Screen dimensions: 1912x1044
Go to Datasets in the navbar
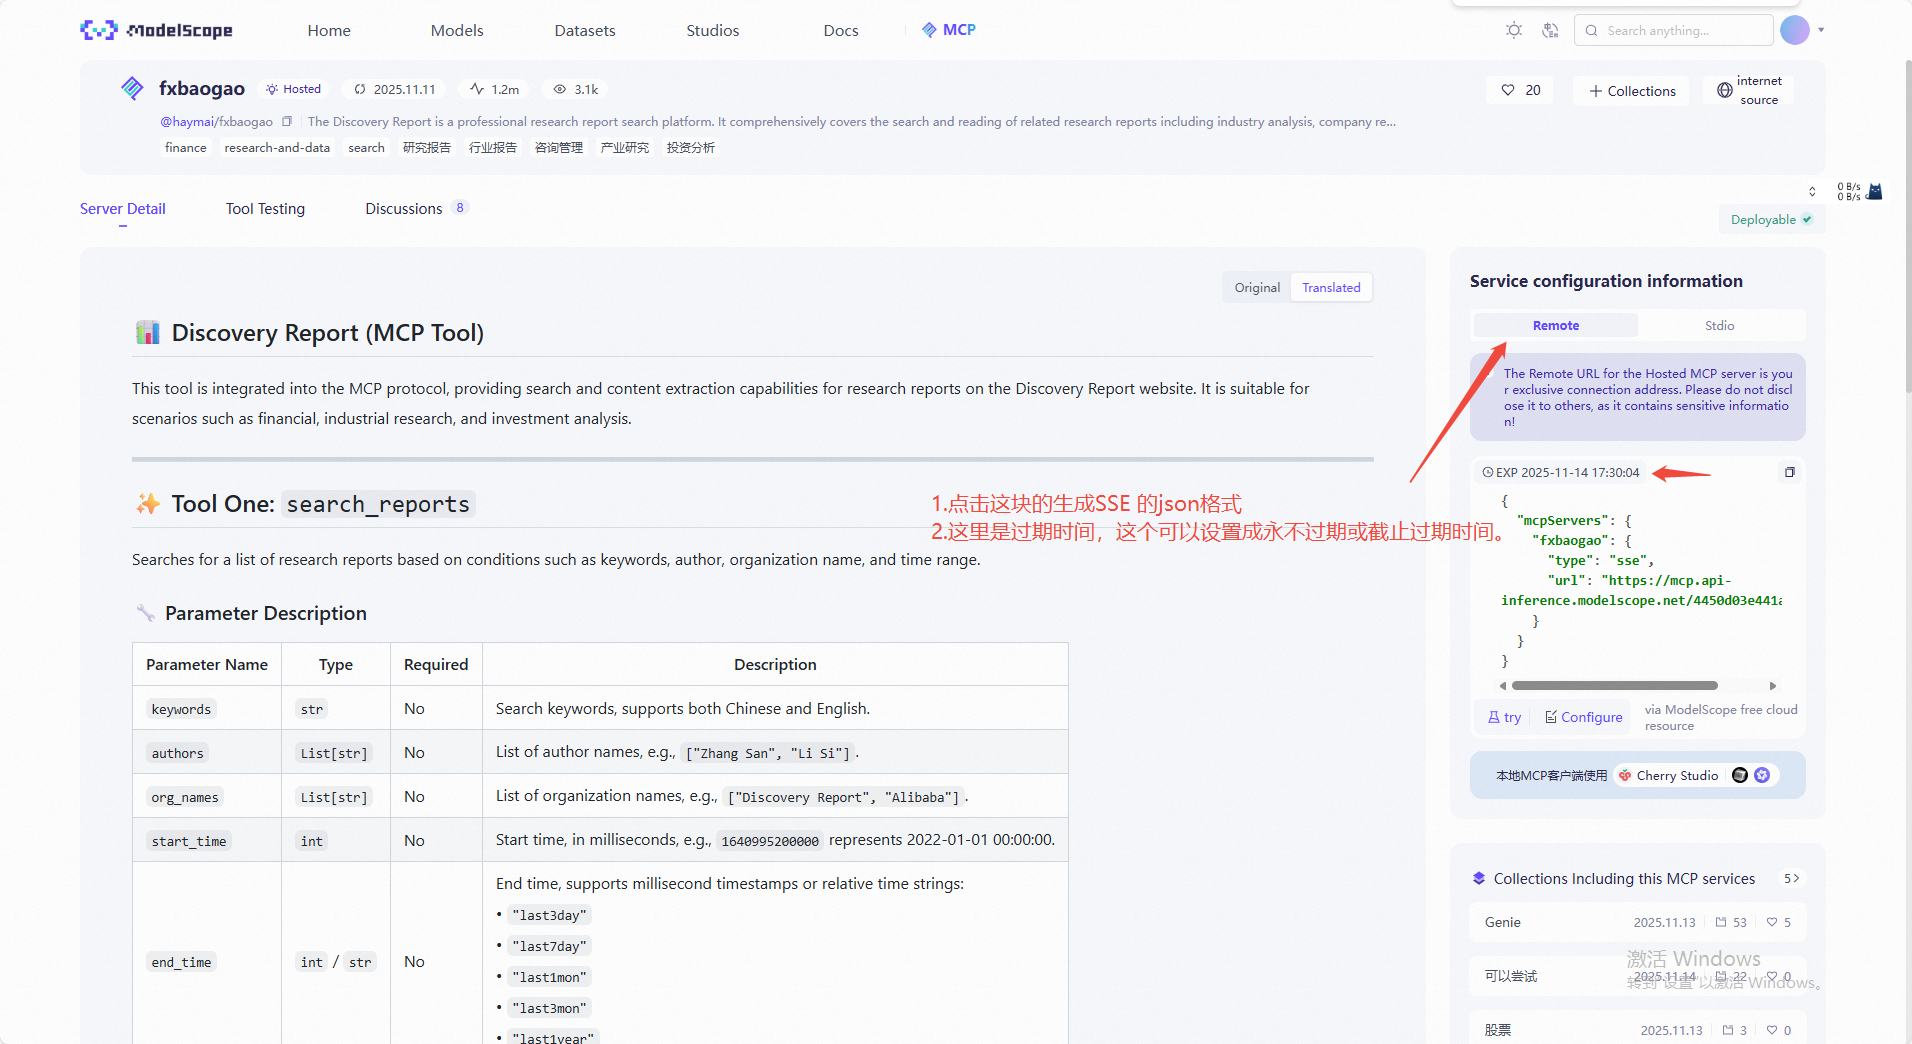point(585,30)
